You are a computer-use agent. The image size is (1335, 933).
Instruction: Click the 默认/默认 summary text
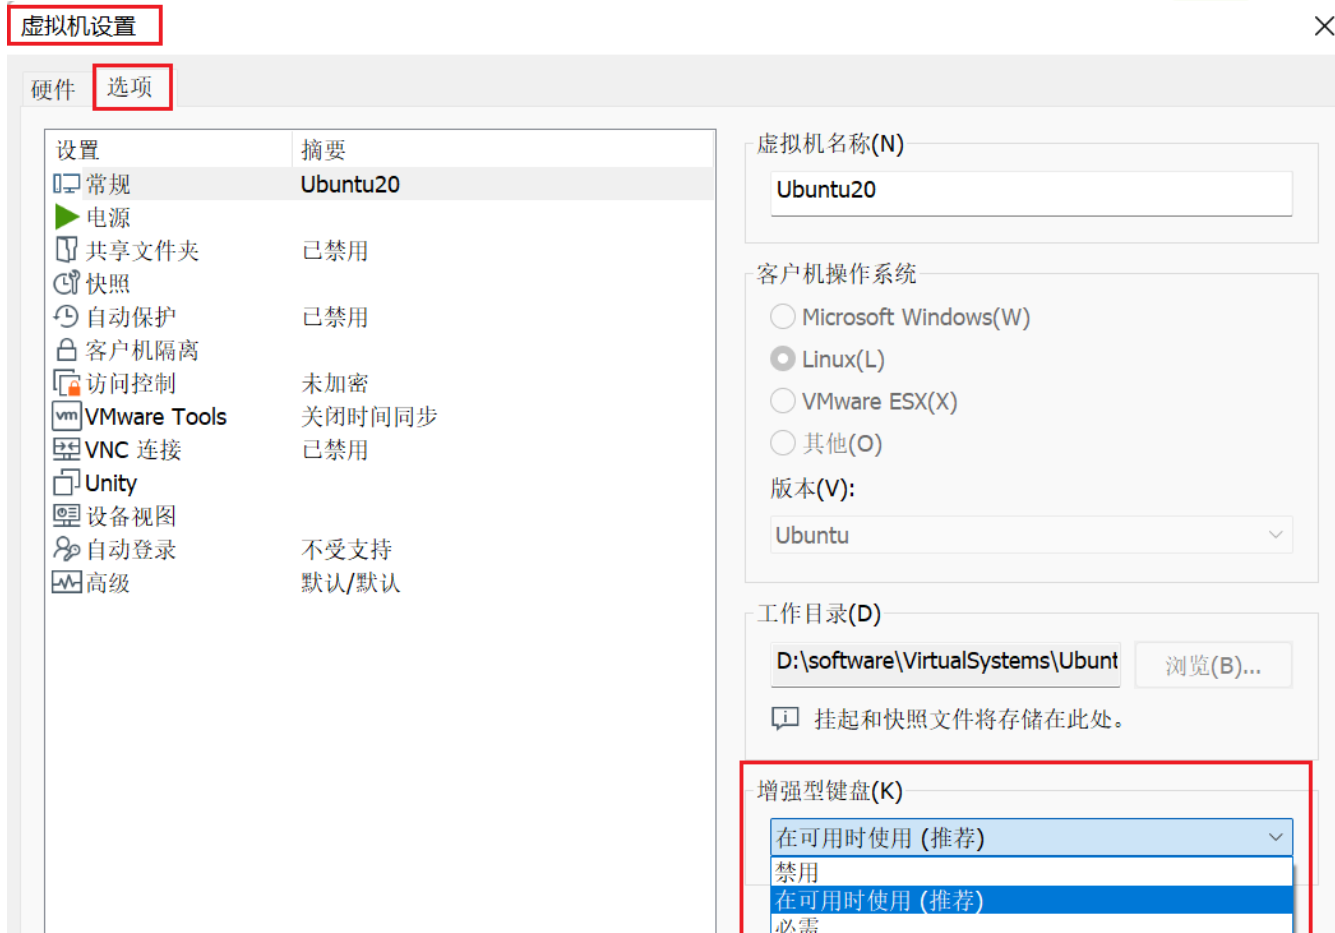click(351, 582)
